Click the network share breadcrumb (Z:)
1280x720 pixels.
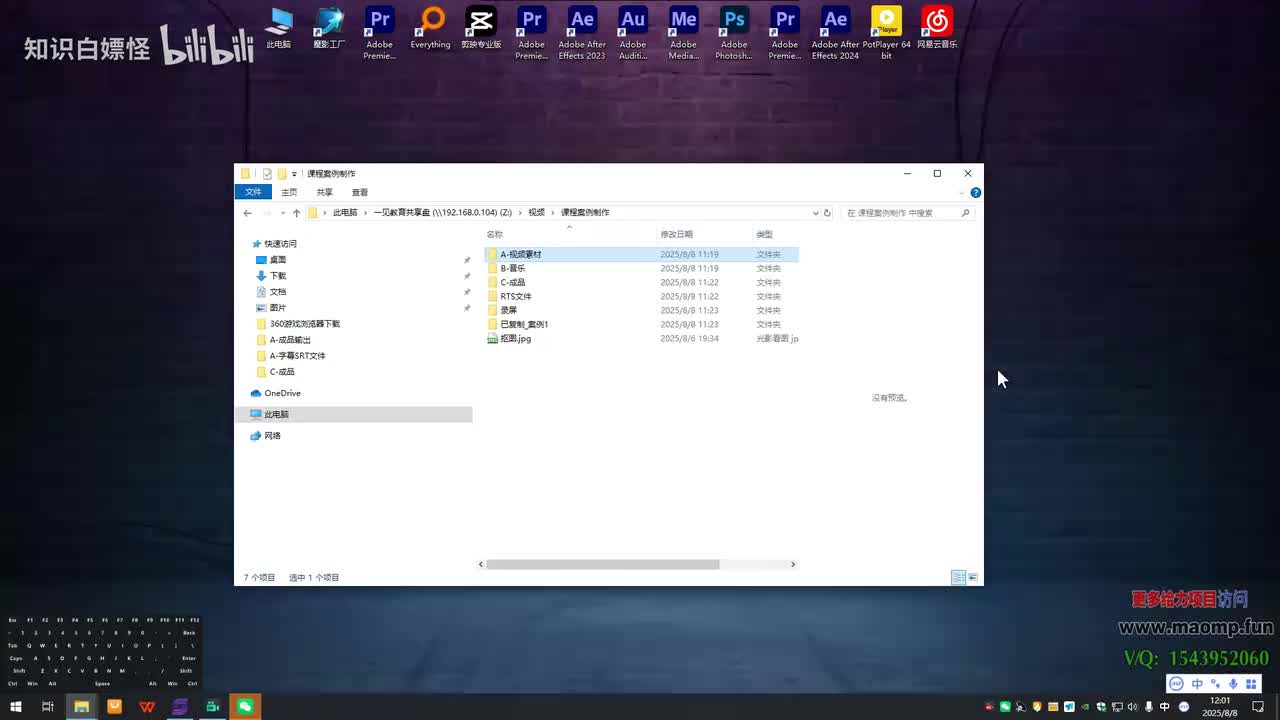pyautogui.click(x=442, y=213)
